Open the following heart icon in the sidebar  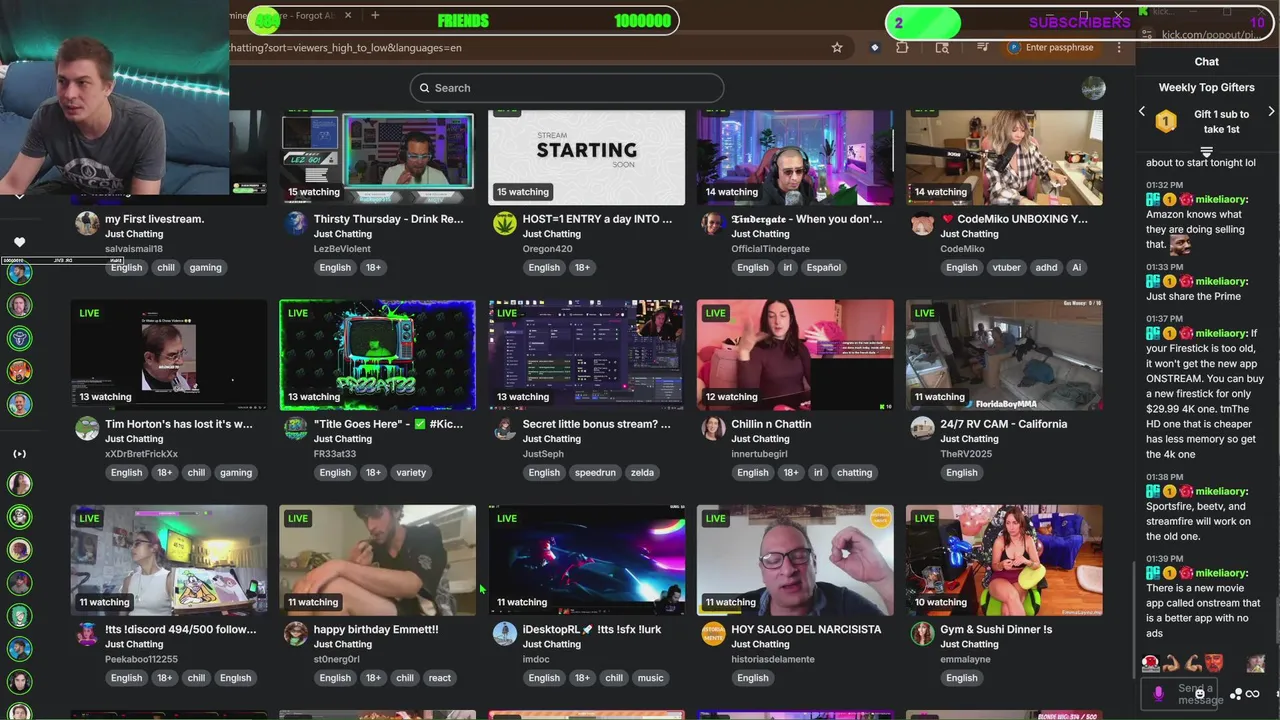click(x=19, y=242)
